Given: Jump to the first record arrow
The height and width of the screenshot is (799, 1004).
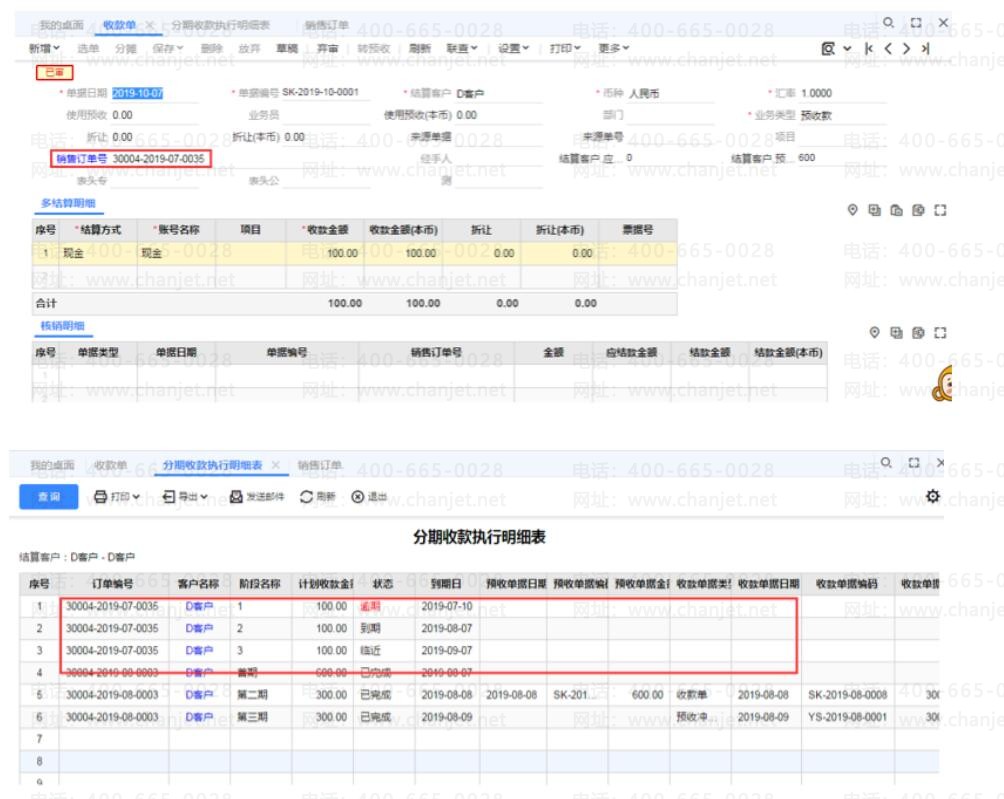Looking at the screenshot, I should click(868, 48).
